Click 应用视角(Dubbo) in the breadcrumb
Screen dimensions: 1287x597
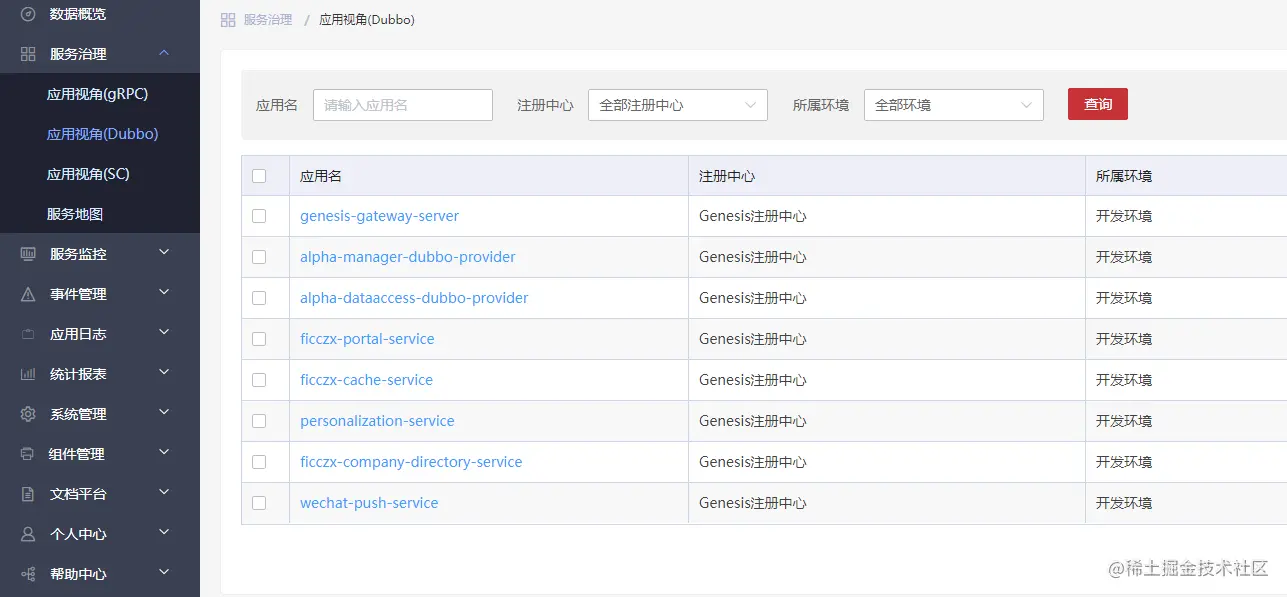click(x=367, y=20)
